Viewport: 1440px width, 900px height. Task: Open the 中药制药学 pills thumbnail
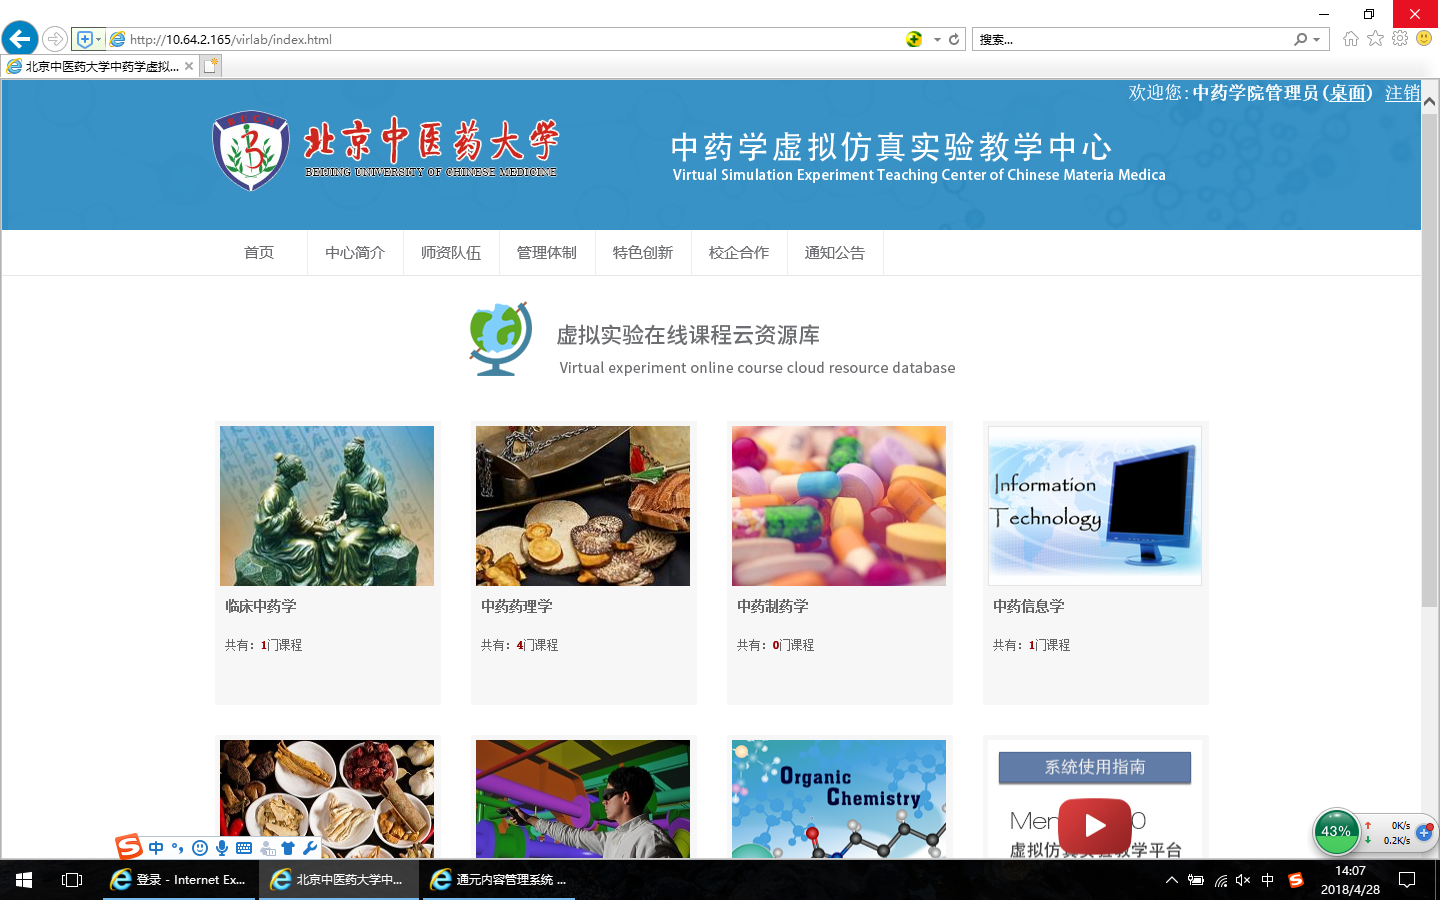click(839, 506)
